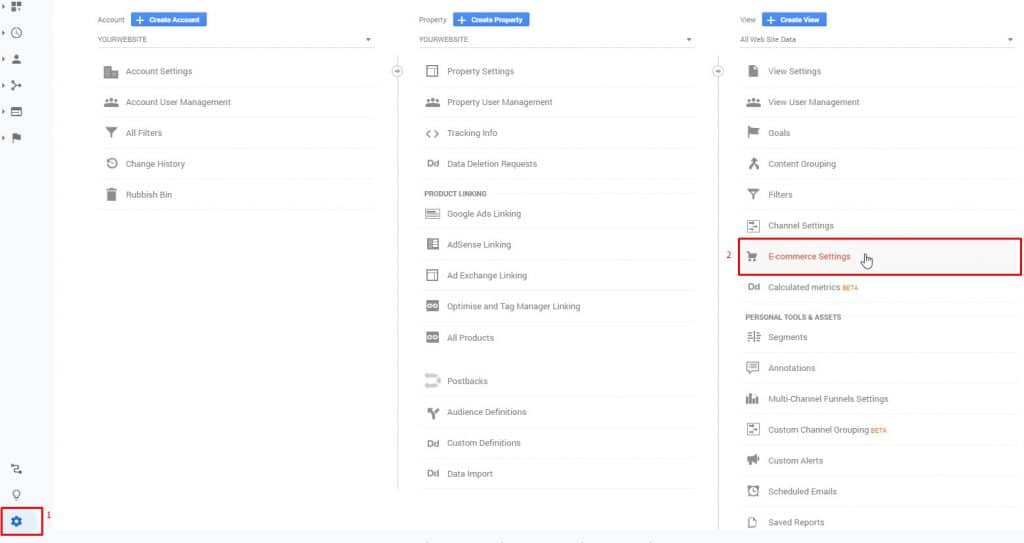Image resolution: width=1024 pixels, height=543 pixels.
Task: Open the Attribution icon above the lightbulb
Action: [16, 469]
